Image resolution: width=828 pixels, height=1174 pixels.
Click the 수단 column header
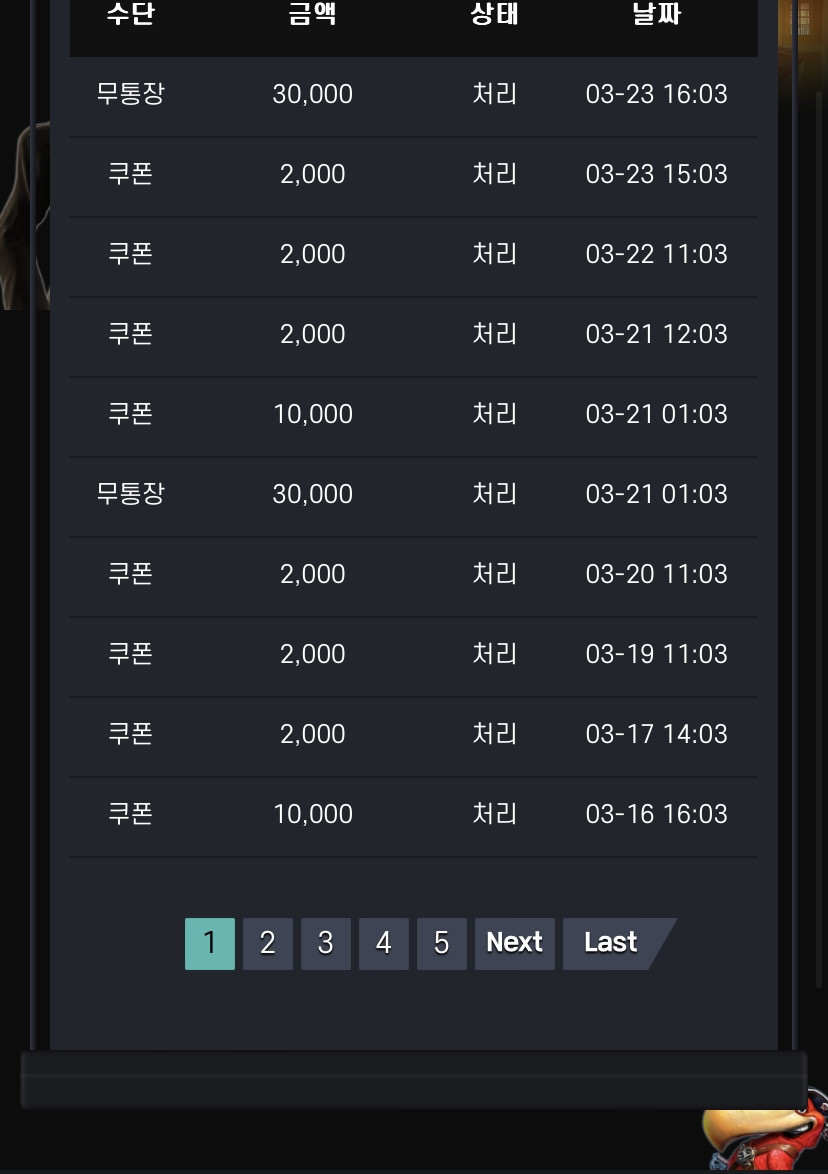click(130, 14)
